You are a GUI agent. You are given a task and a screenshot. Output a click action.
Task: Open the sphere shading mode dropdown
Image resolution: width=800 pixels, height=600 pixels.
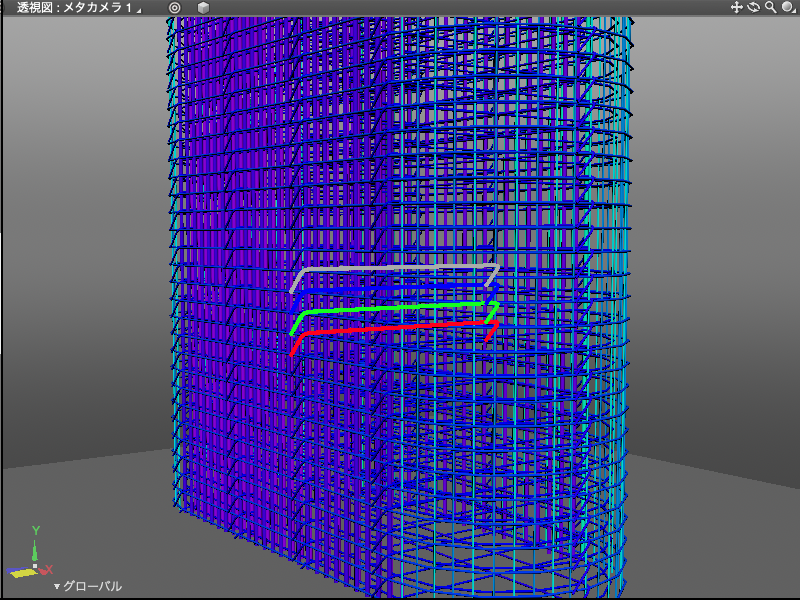click(x=789, y=7)
